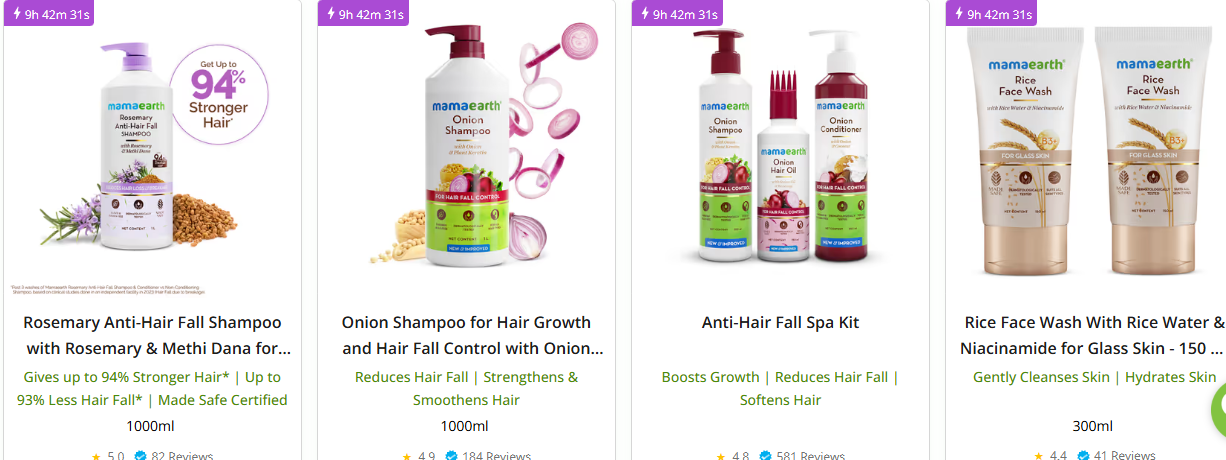Click the verified checkmark beside 581 Reviews
1226x460 pixels.
coord(766,456)
